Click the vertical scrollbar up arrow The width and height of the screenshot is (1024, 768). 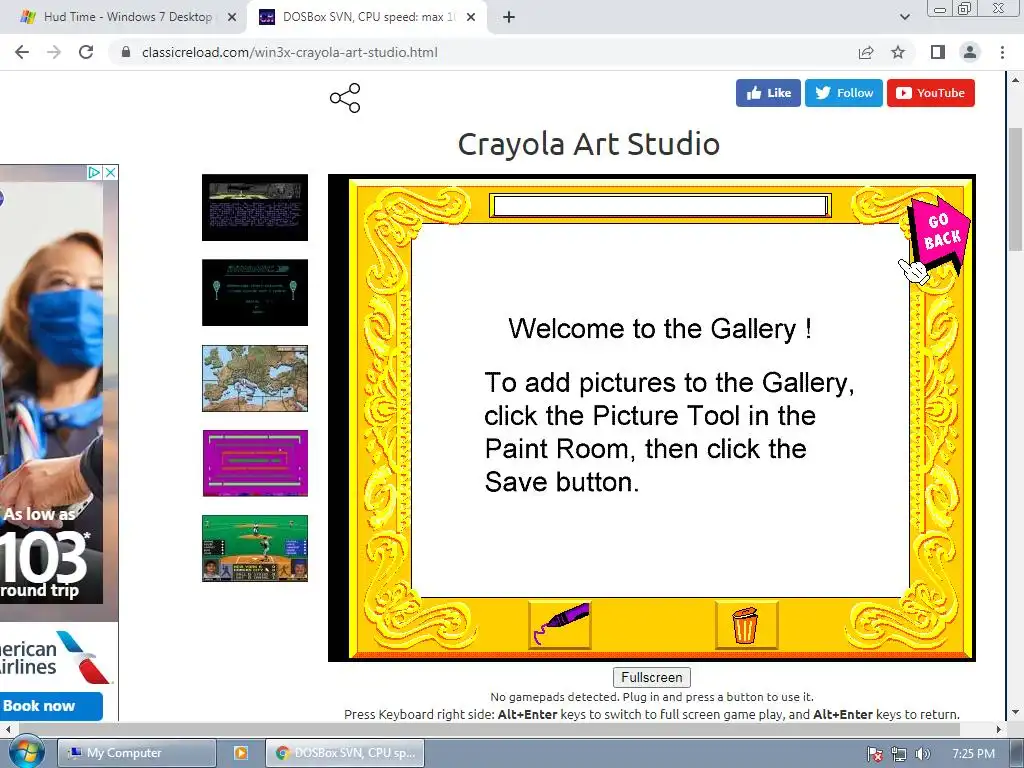[1015, 80]
